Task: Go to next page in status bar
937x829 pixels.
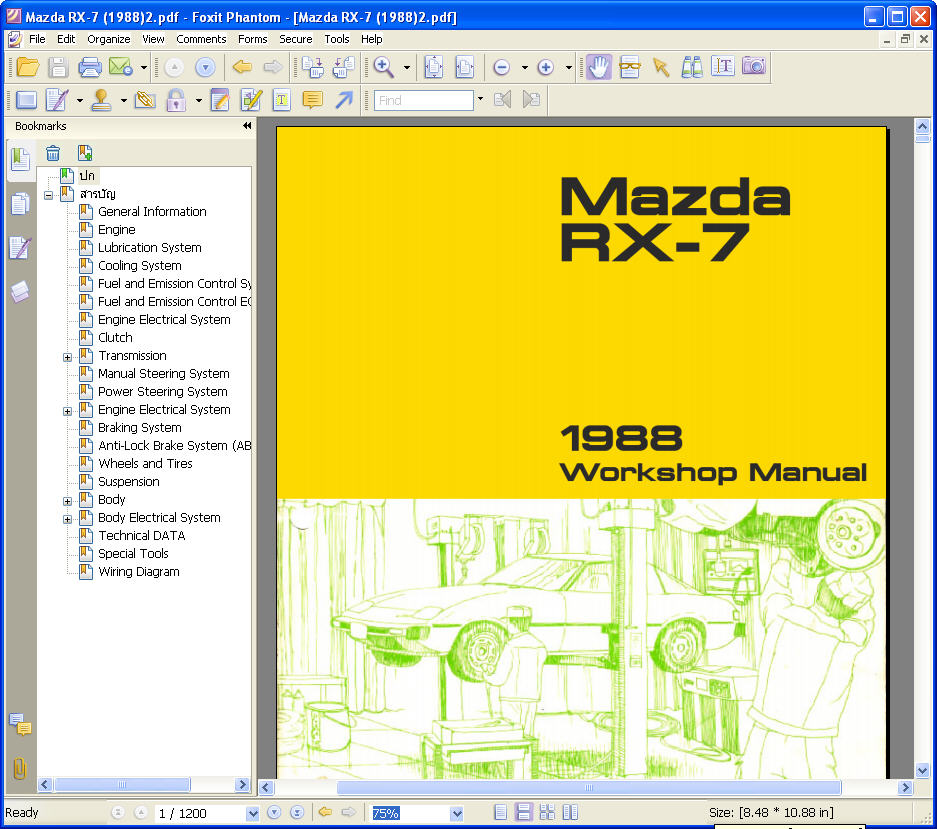Action: click(x=274, y=812)
